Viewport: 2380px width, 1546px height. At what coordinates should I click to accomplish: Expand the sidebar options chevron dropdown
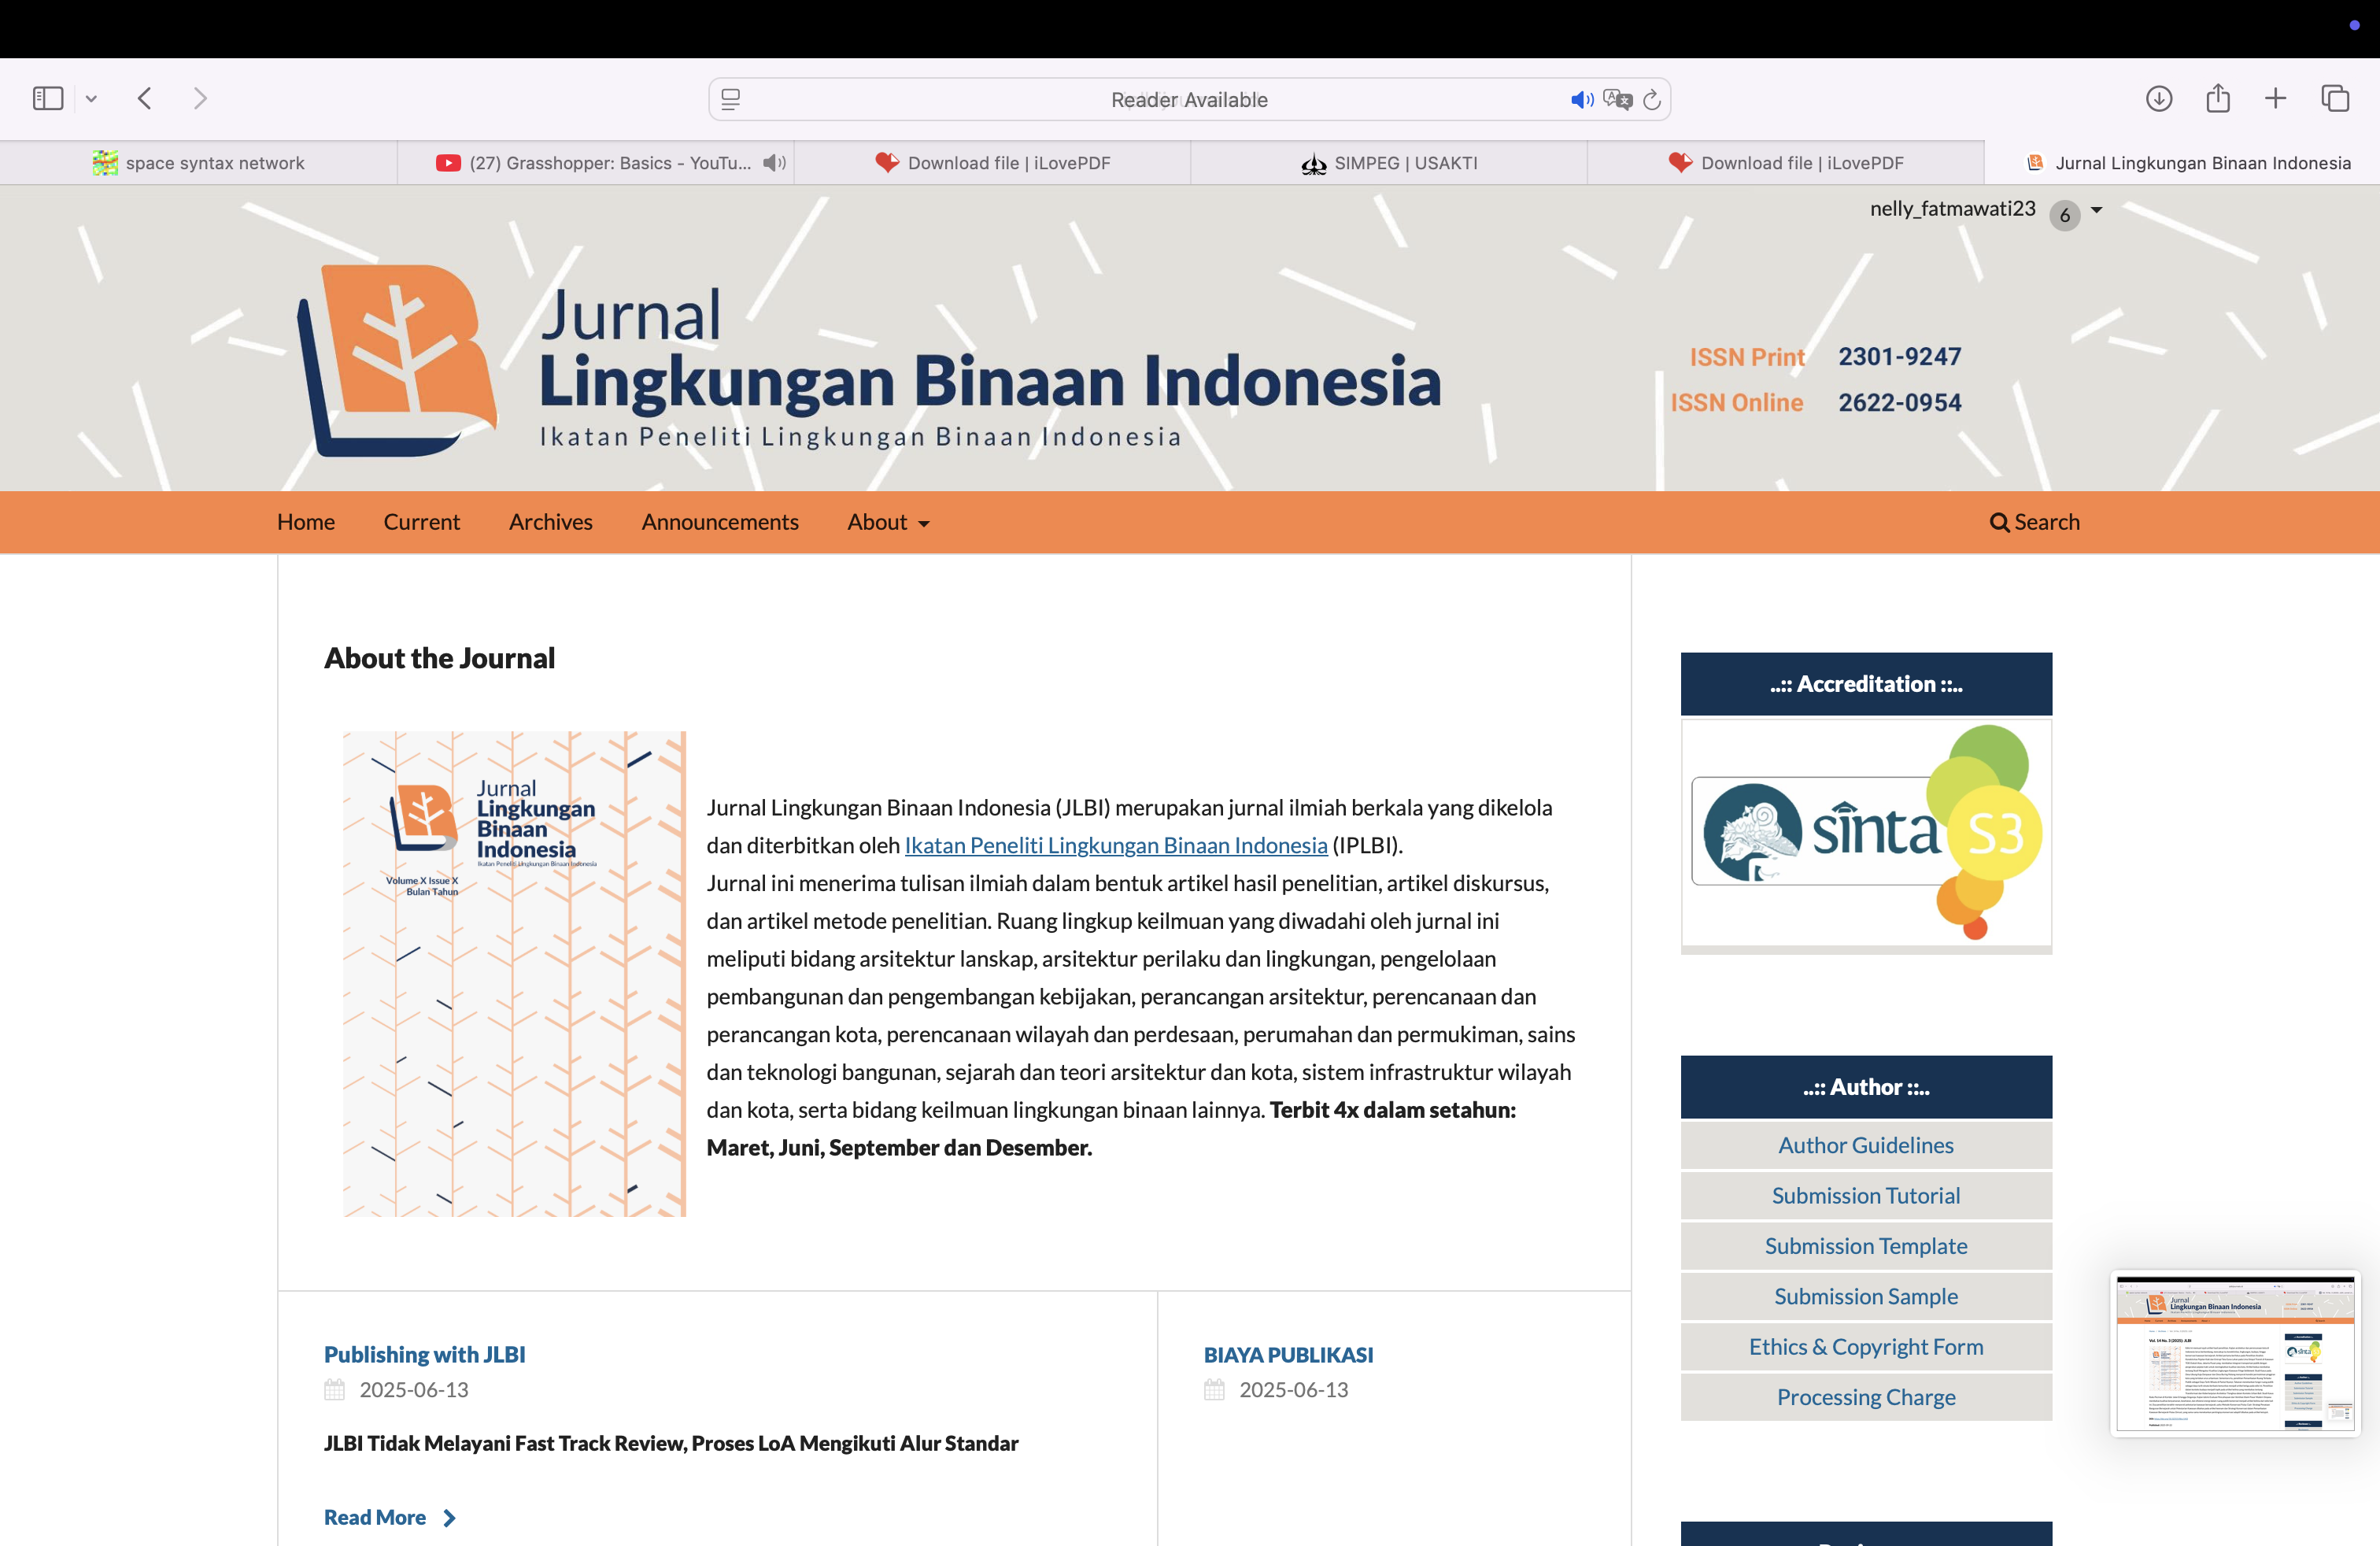tap(91, 98)
